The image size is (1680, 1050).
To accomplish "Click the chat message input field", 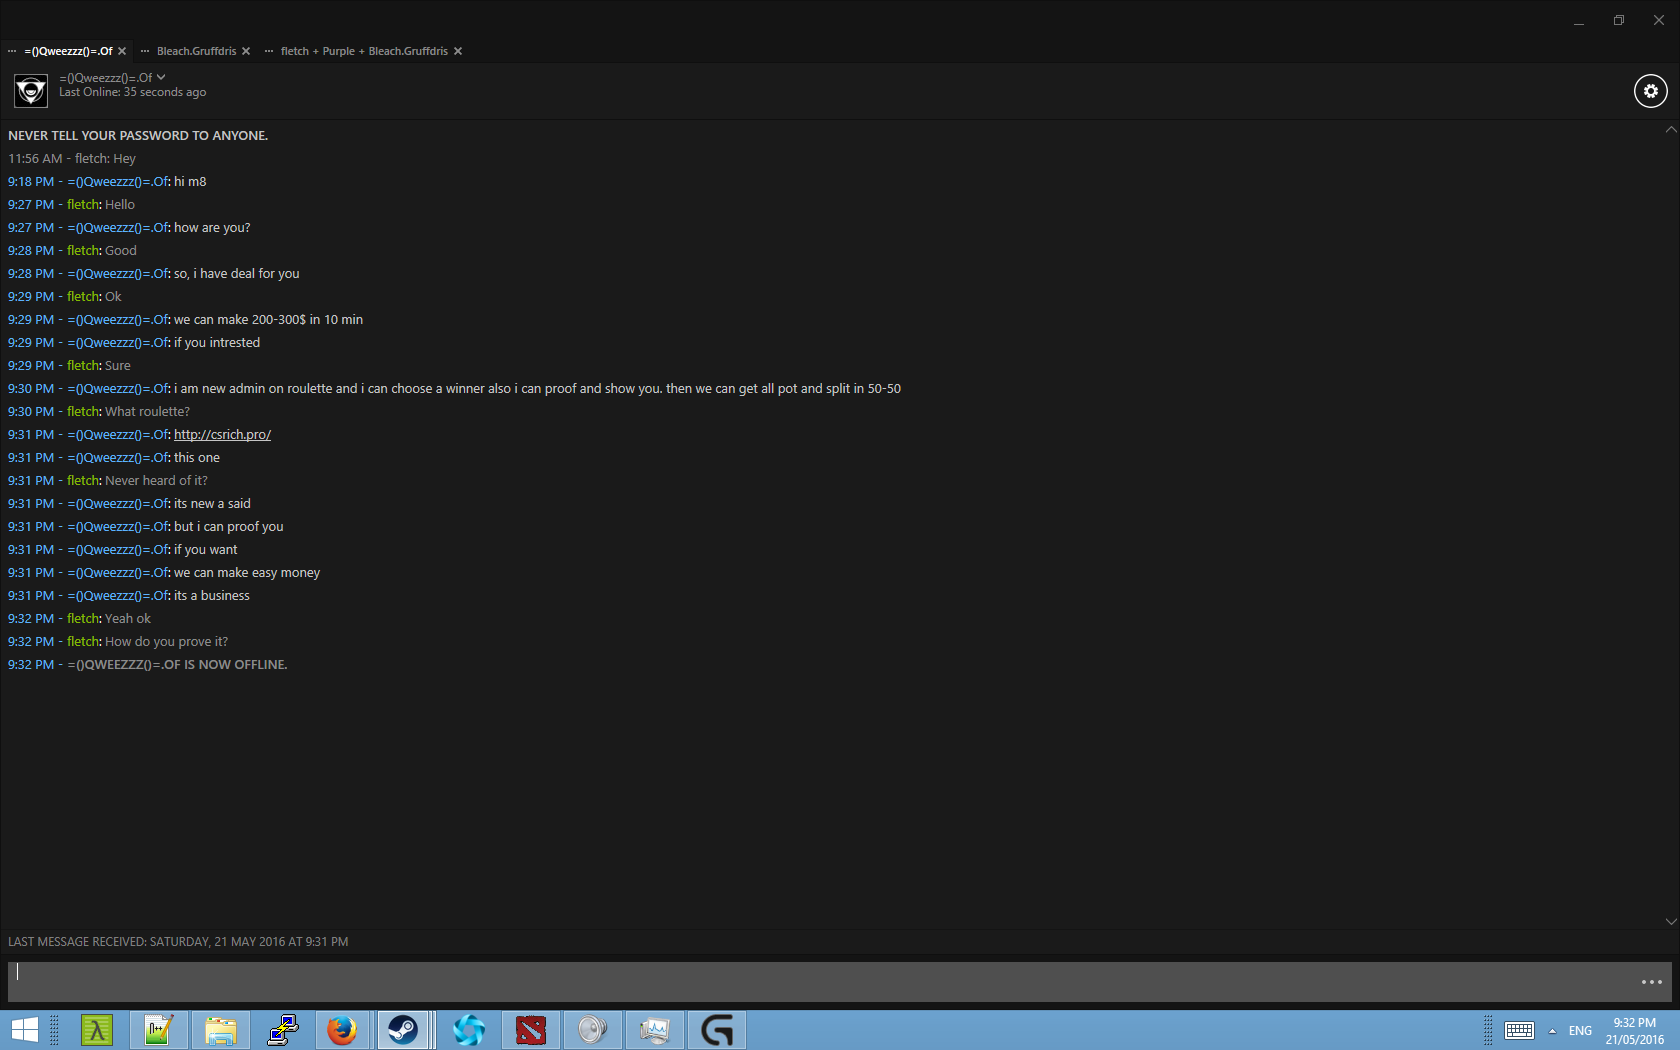I will tap(820, 982).
